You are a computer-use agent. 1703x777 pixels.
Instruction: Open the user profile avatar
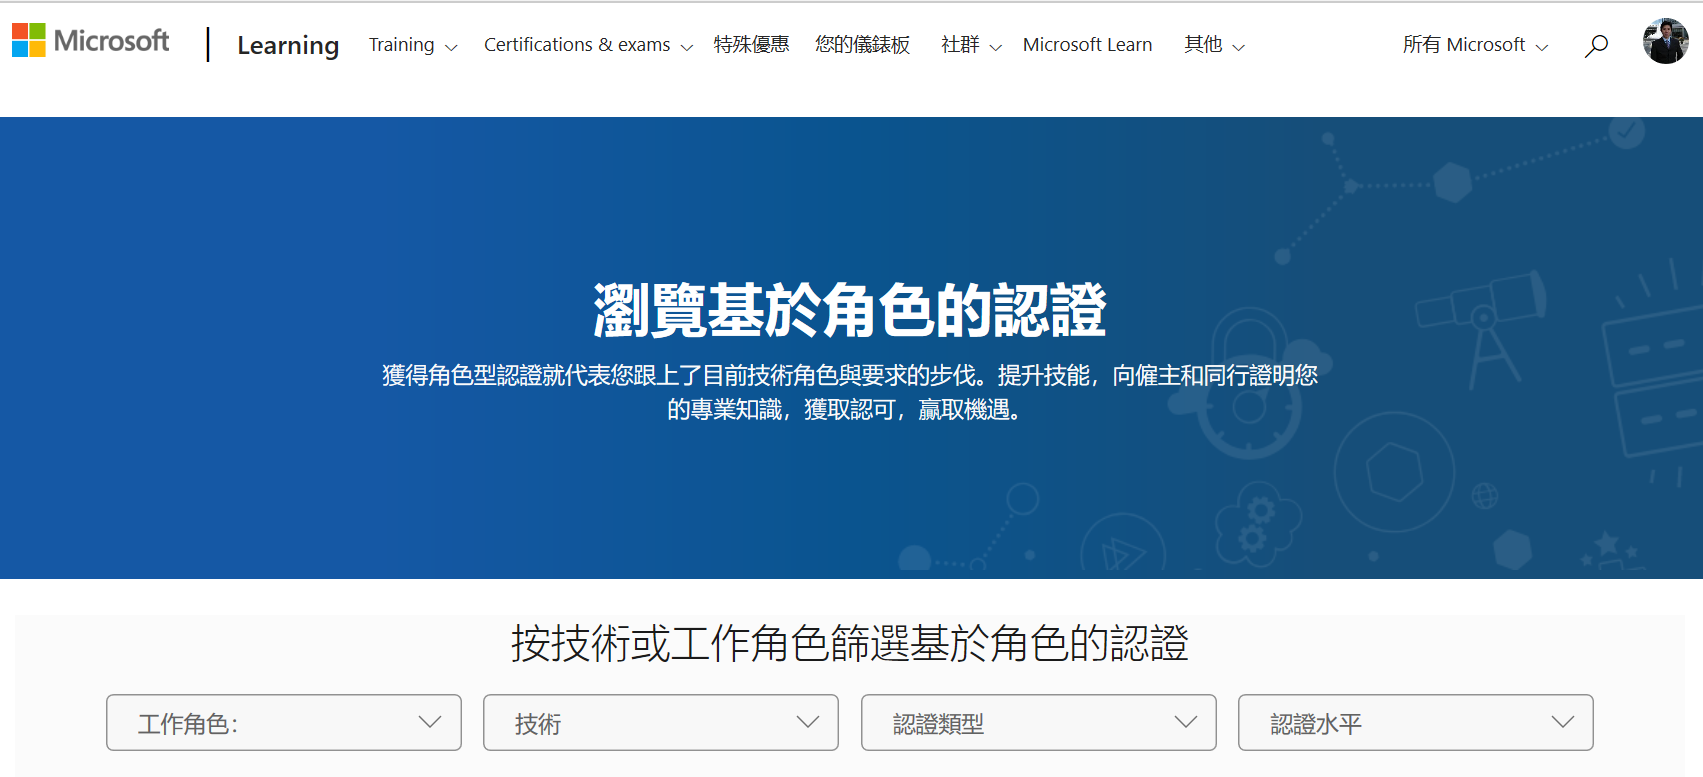tap(1665, 41)
